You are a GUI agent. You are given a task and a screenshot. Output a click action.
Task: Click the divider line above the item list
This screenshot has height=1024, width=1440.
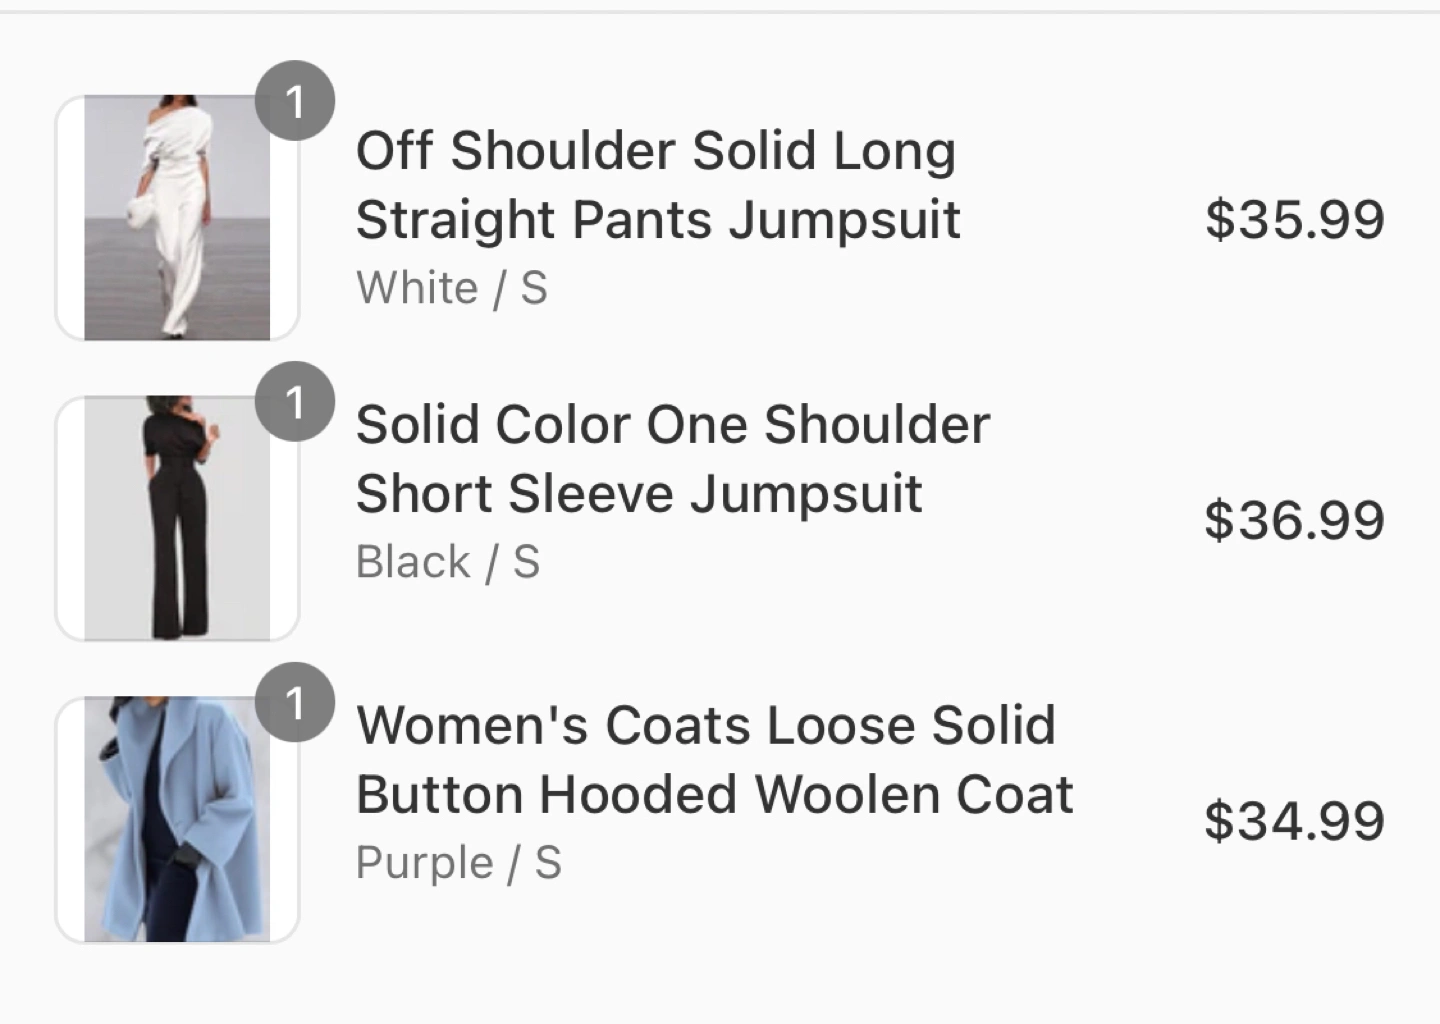(x=720, y=11)
